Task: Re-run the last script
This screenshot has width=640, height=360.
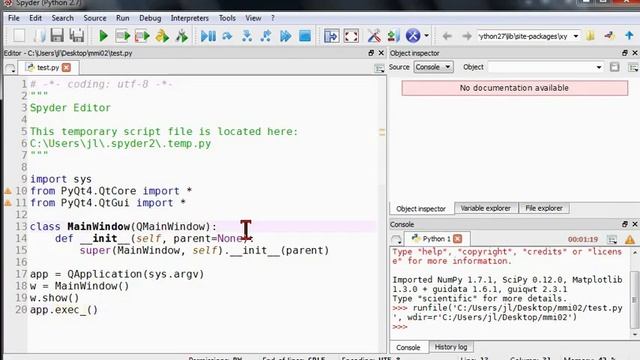Action: point(182,36)
